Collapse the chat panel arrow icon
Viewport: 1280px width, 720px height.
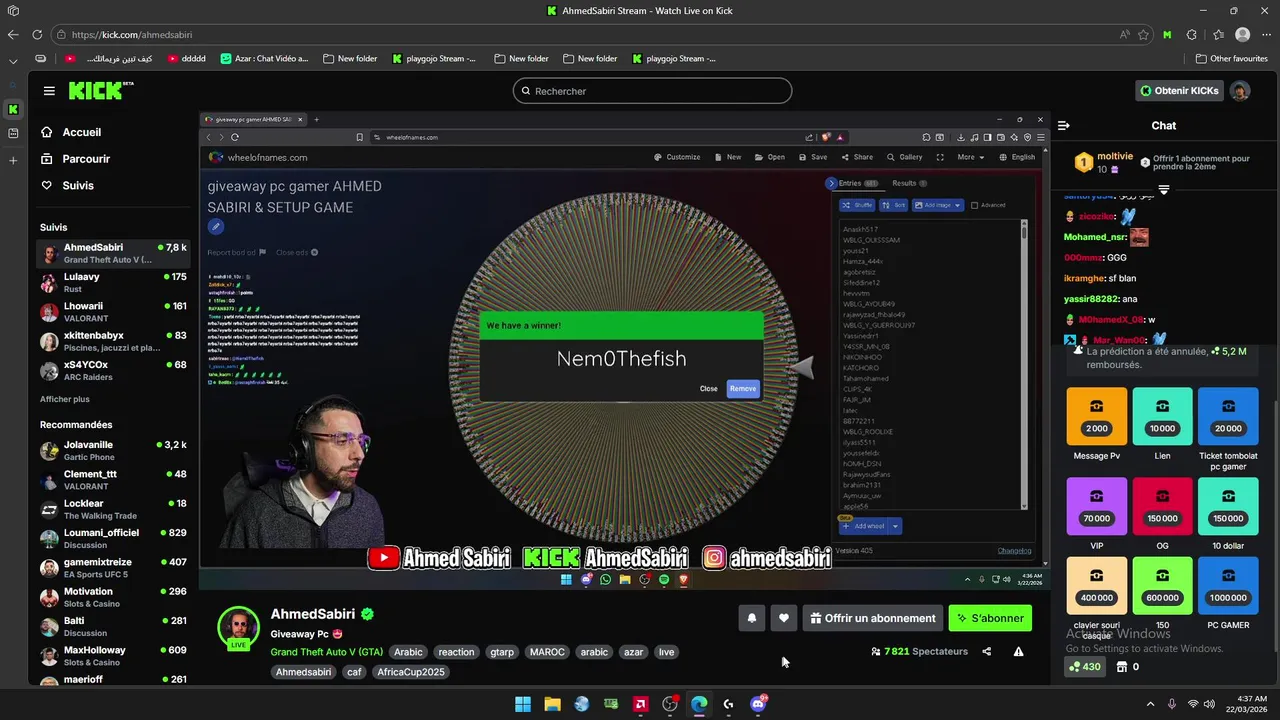coord(1064,126)
